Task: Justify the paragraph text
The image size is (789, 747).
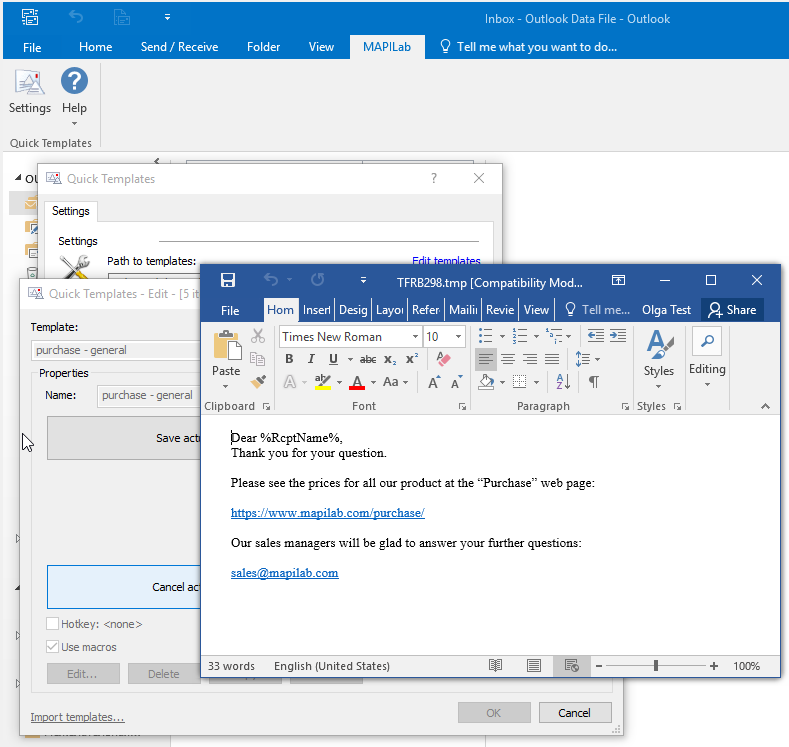Action: tap(552, 359)
